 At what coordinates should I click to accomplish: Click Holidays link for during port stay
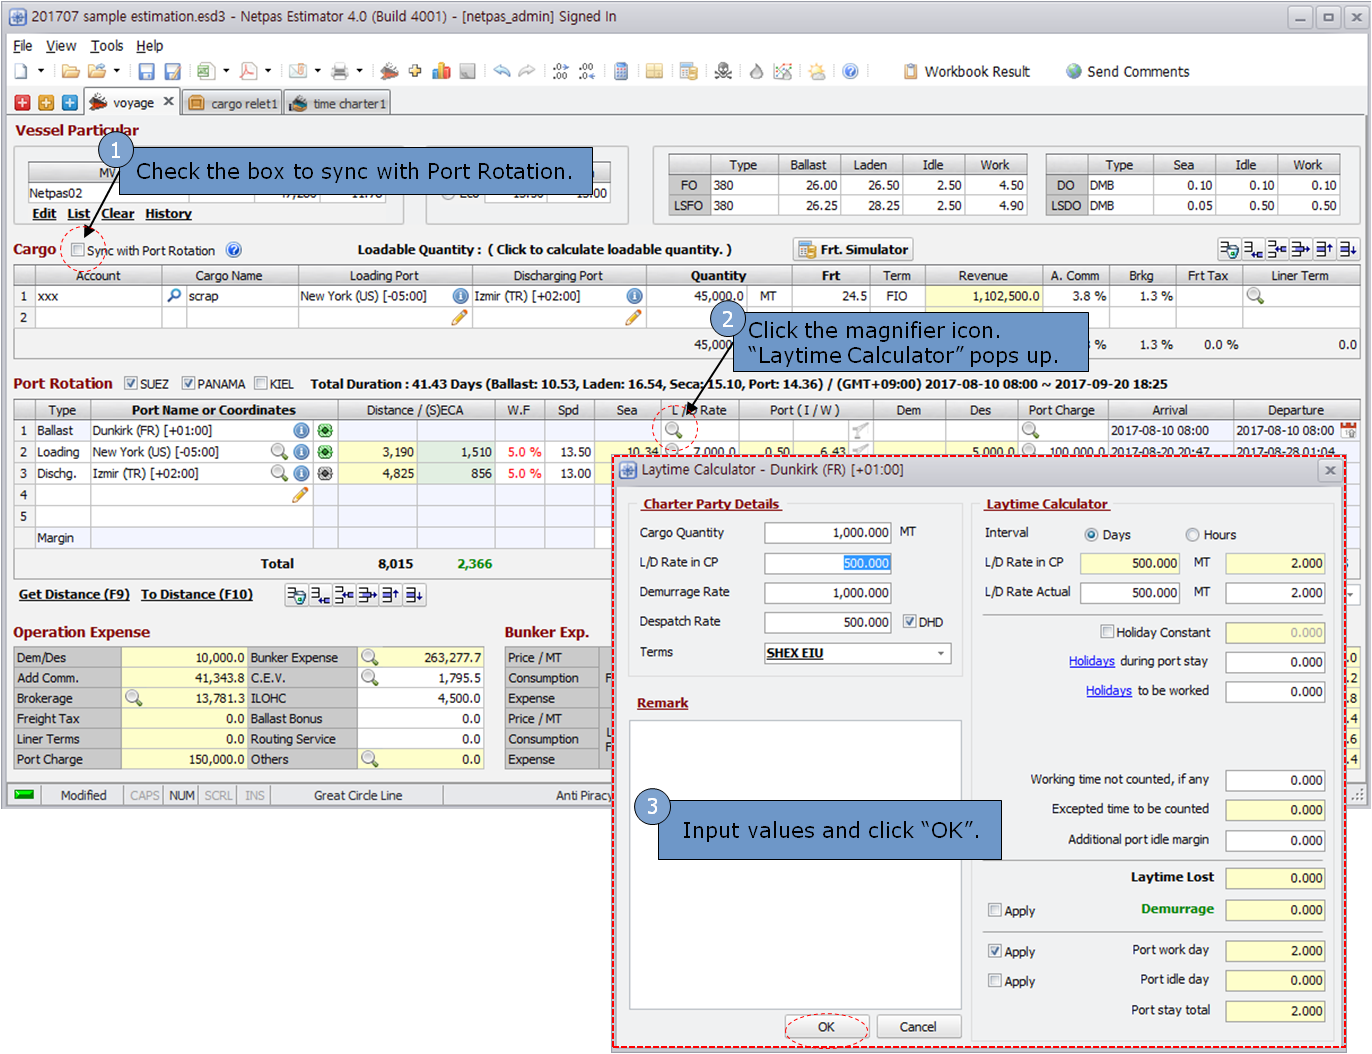click(1092, 661)
